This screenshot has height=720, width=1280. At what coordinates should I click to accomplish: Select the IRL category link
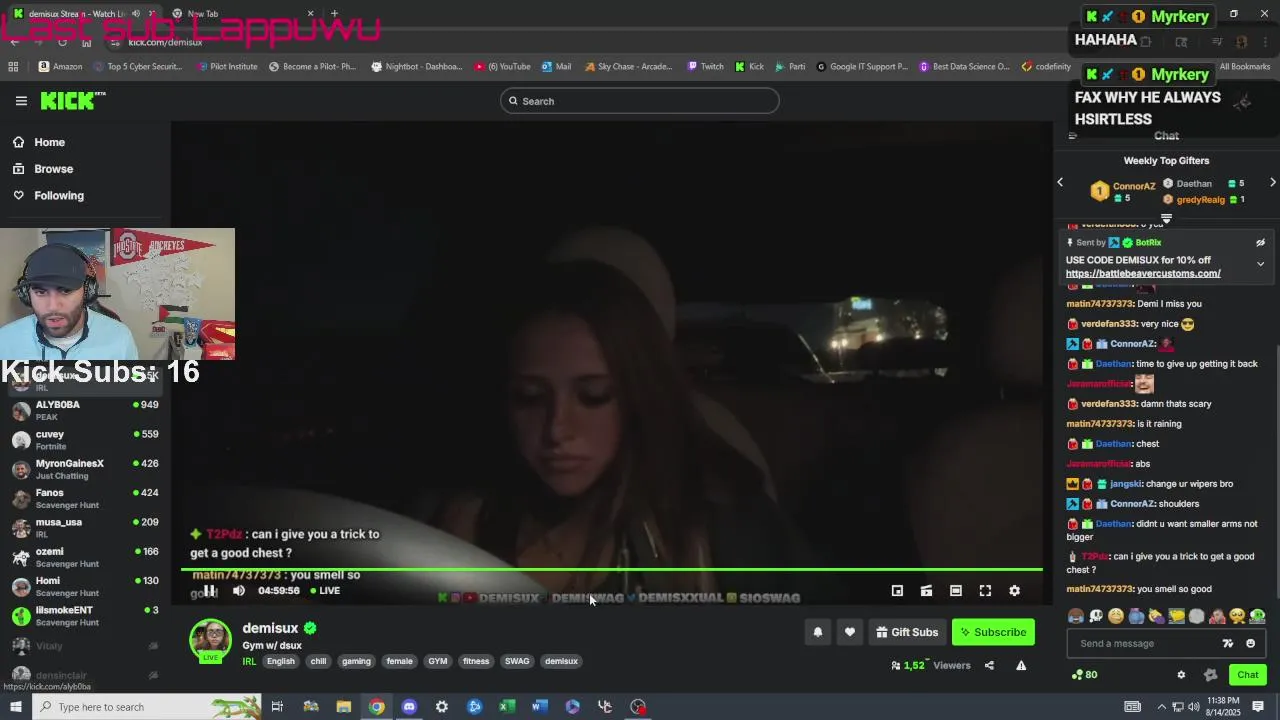(x=249, y=661)
